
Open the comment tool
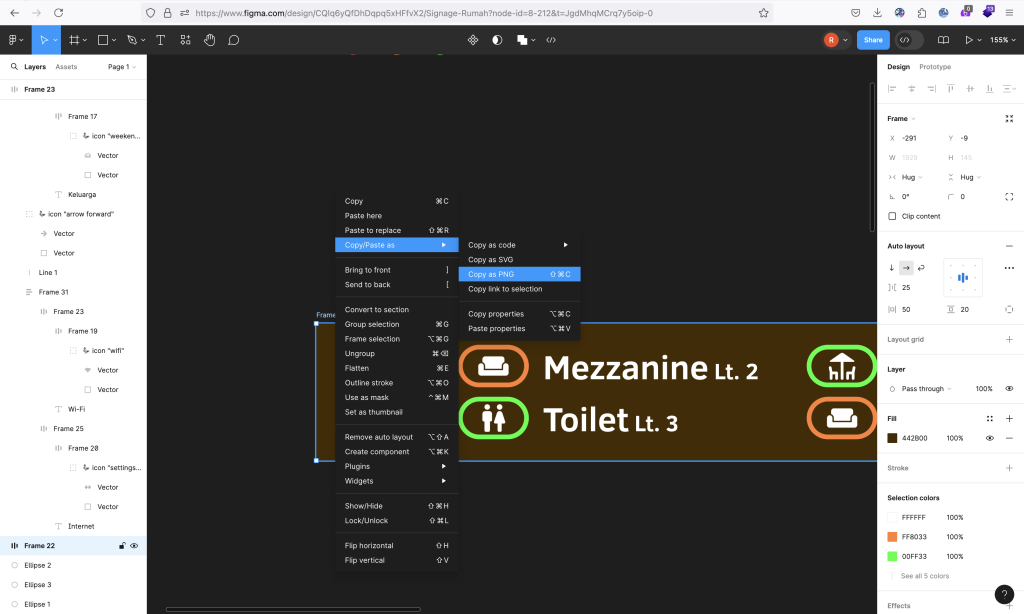(233, 40)
